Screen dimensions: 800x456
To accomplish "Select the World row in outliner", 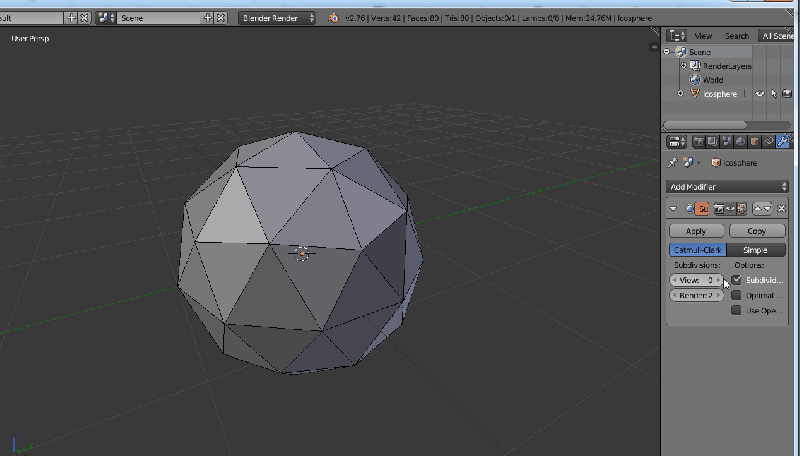I will (713, 80).
